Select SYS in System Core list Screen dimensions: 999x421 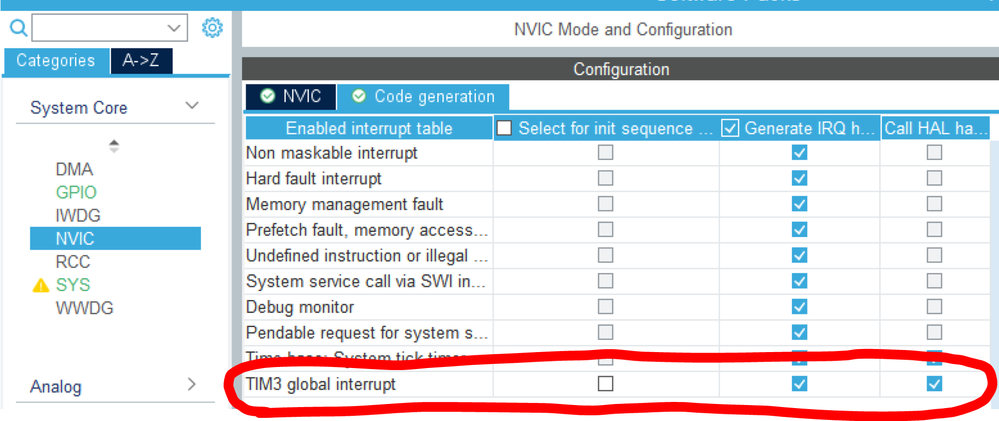click(73, 285)
